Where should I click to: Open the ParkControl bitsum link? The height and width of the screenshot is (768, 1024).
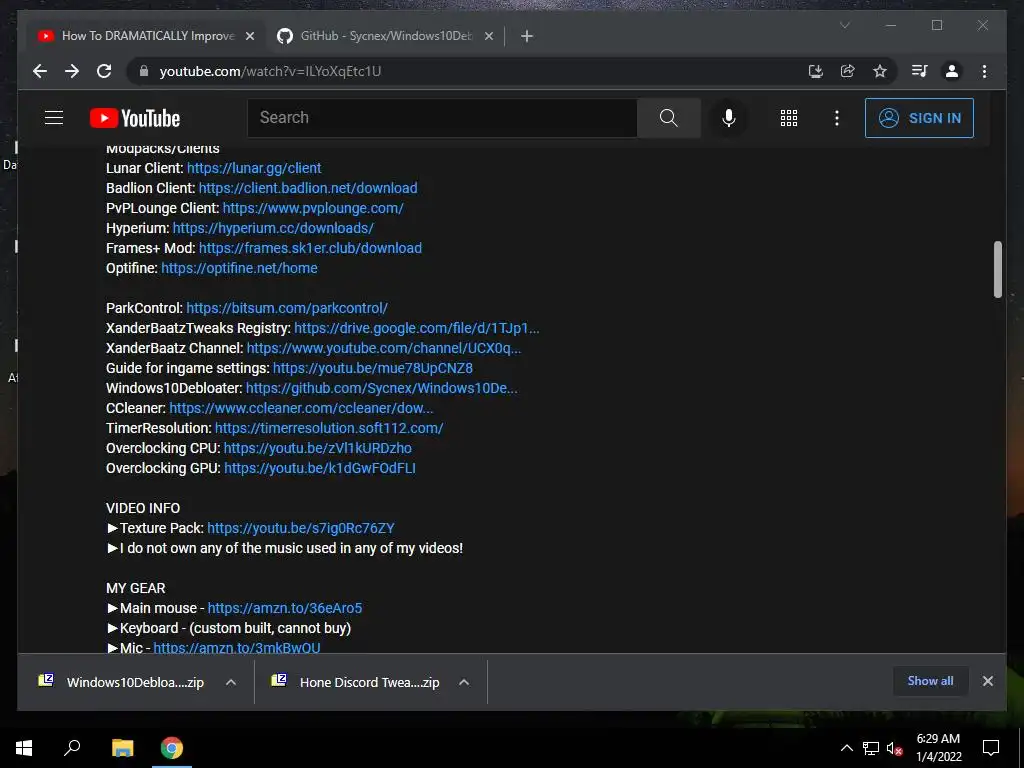click(x=287, y=308)
